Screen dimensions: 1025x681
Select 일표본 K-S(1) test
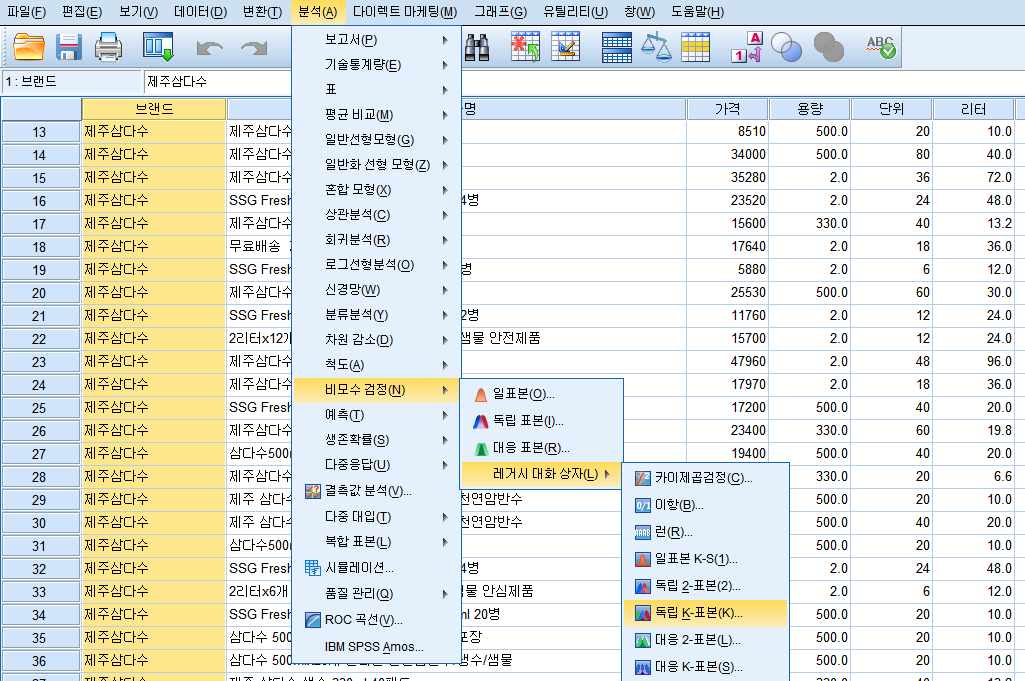point(705,559)
